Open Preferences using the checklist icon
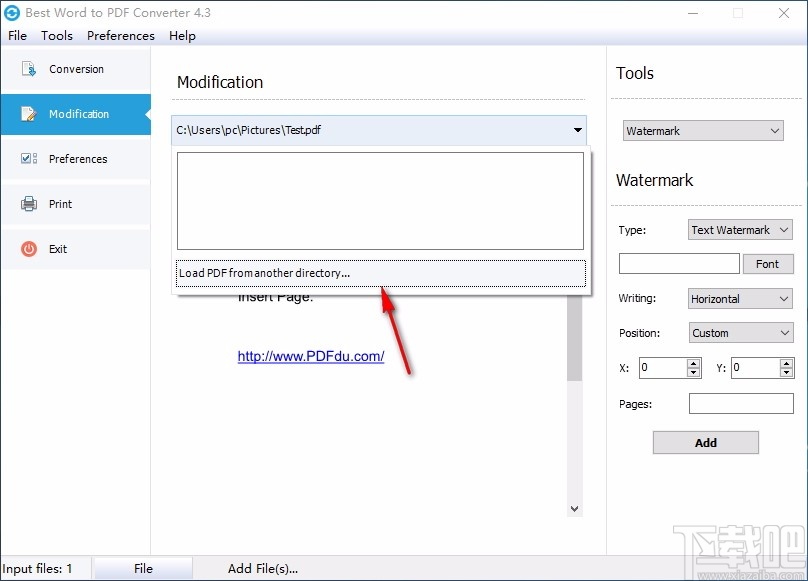 27,158
